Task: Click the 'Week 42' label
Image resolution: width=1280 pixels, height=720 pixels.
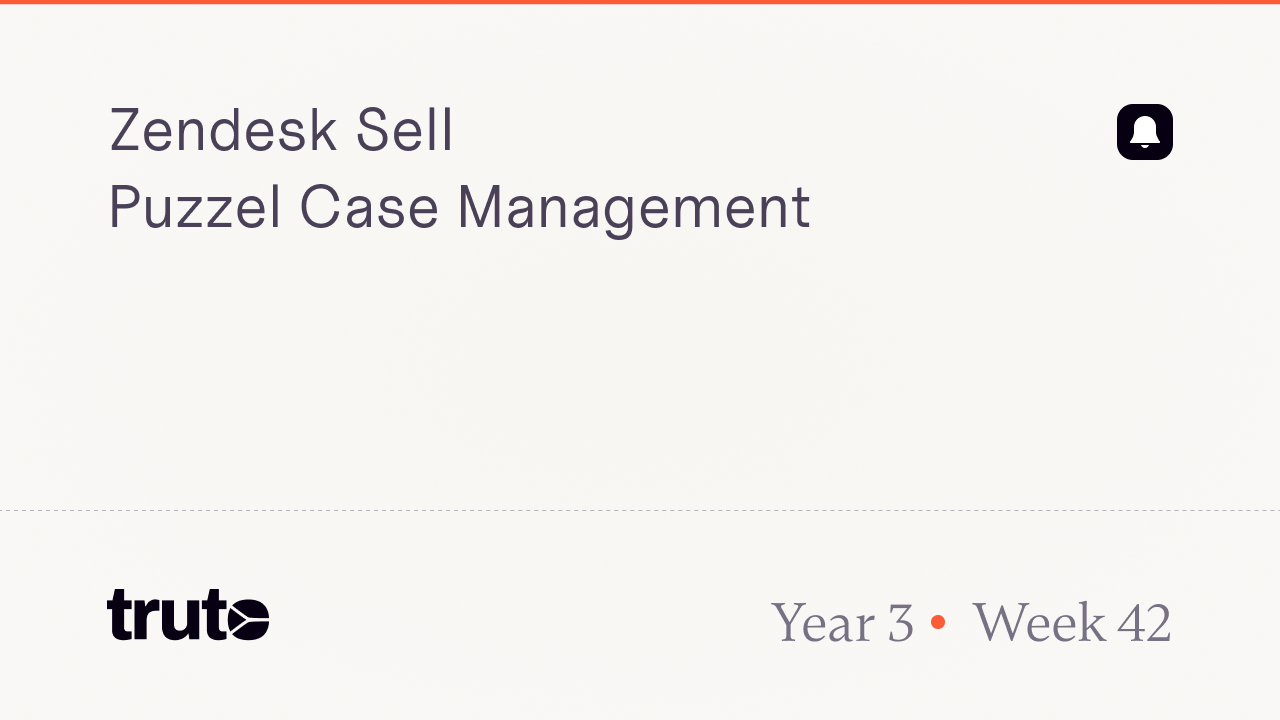Action: [1071, 622]
